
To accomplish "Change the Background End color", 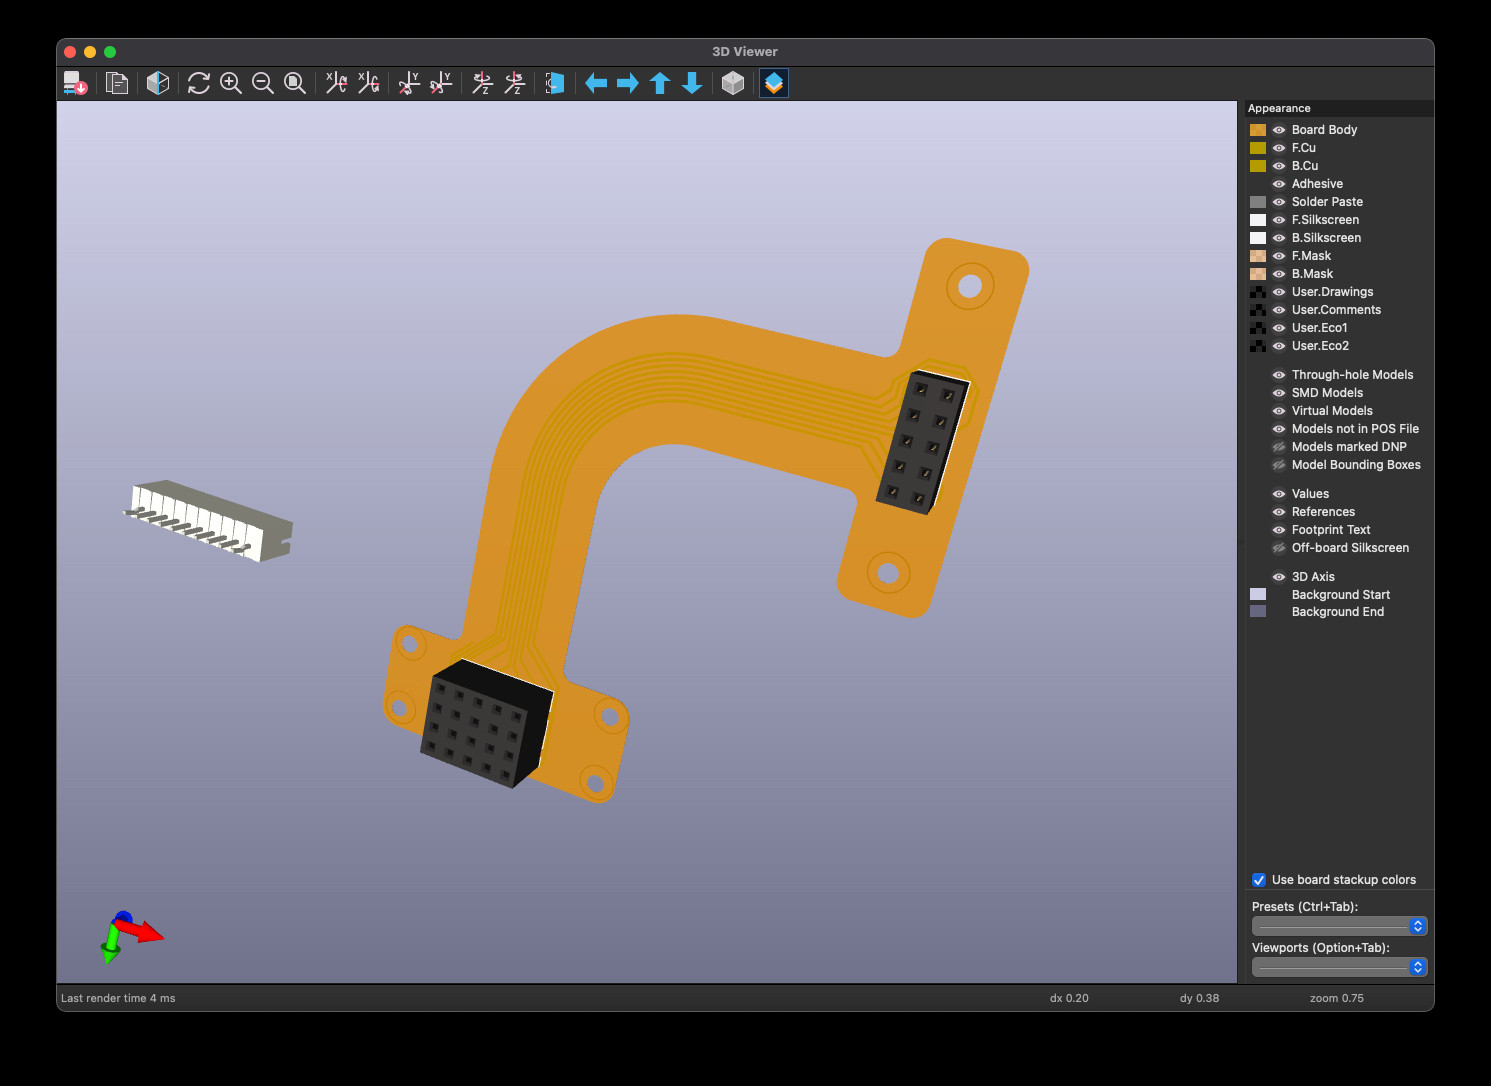I will 1258,611.
